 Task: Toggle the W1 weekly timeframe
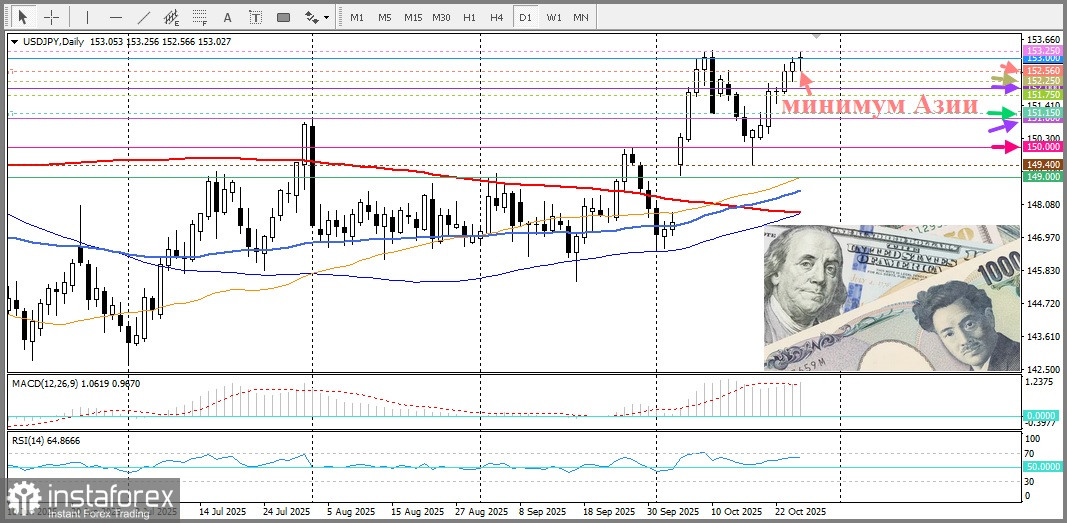[553, 17]
